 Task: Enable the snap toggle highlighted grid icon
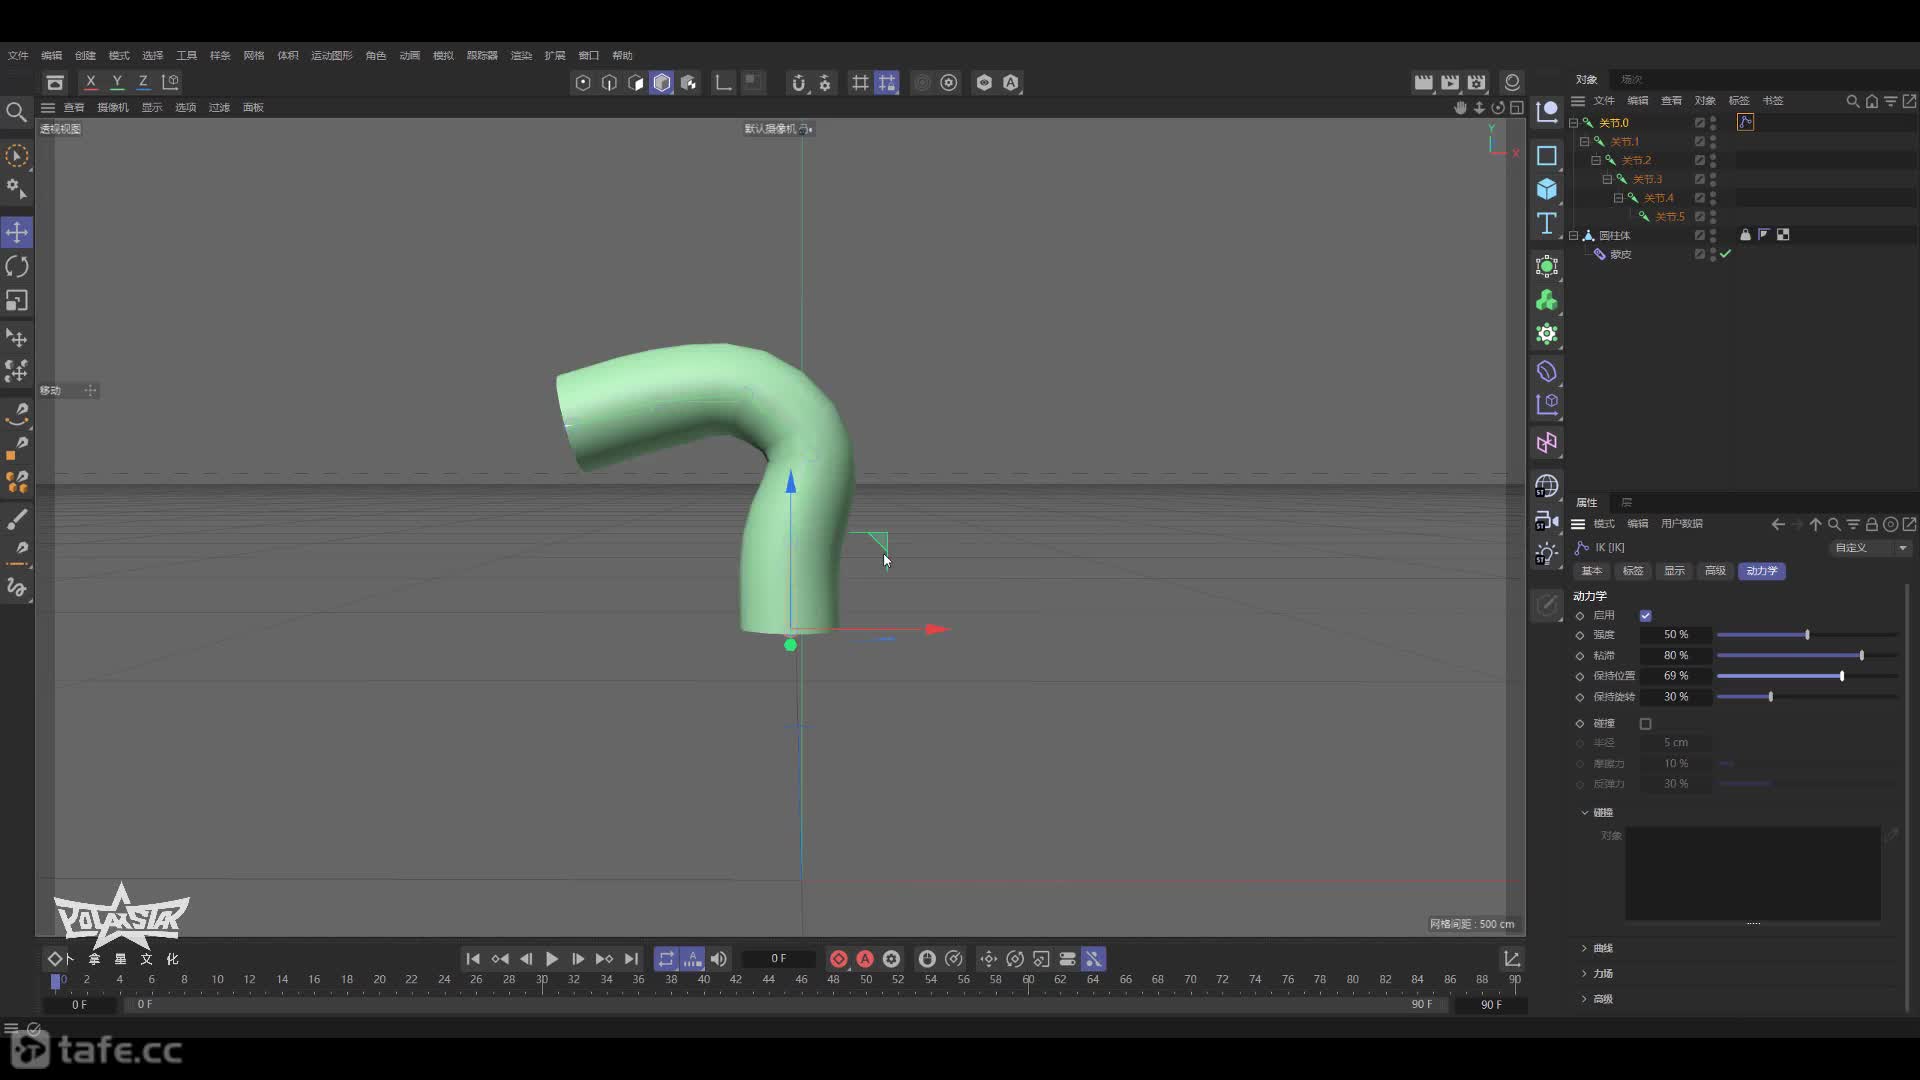point(887,83)
